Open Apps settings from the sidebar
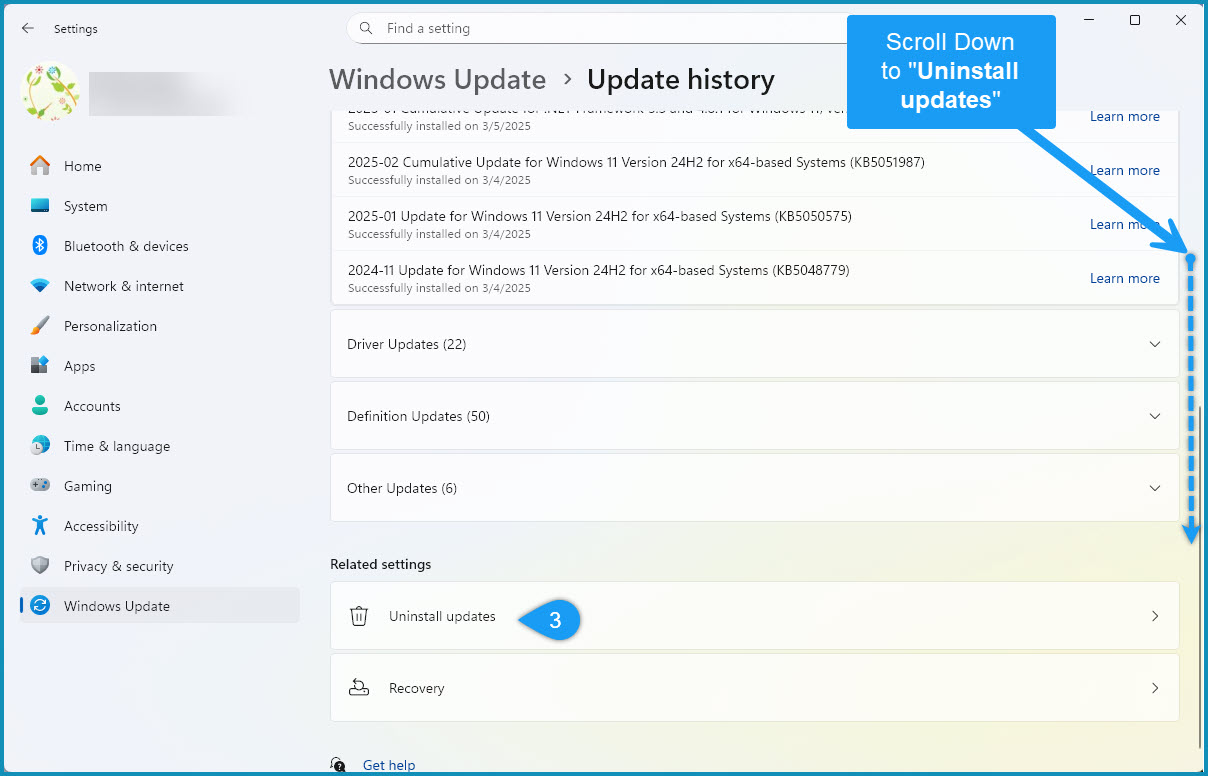 pos(40,366)
